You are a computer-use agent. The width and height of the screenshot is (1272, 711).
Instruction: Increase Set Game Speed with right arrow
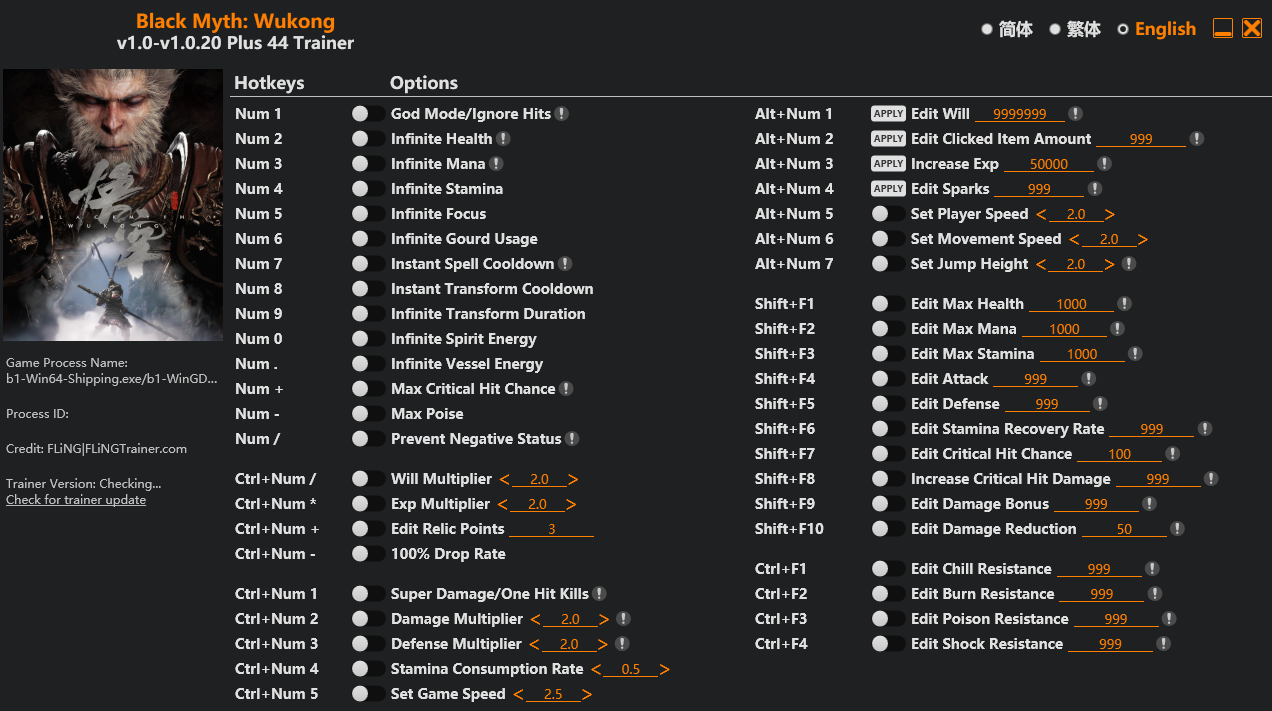[x=587, y=694]
